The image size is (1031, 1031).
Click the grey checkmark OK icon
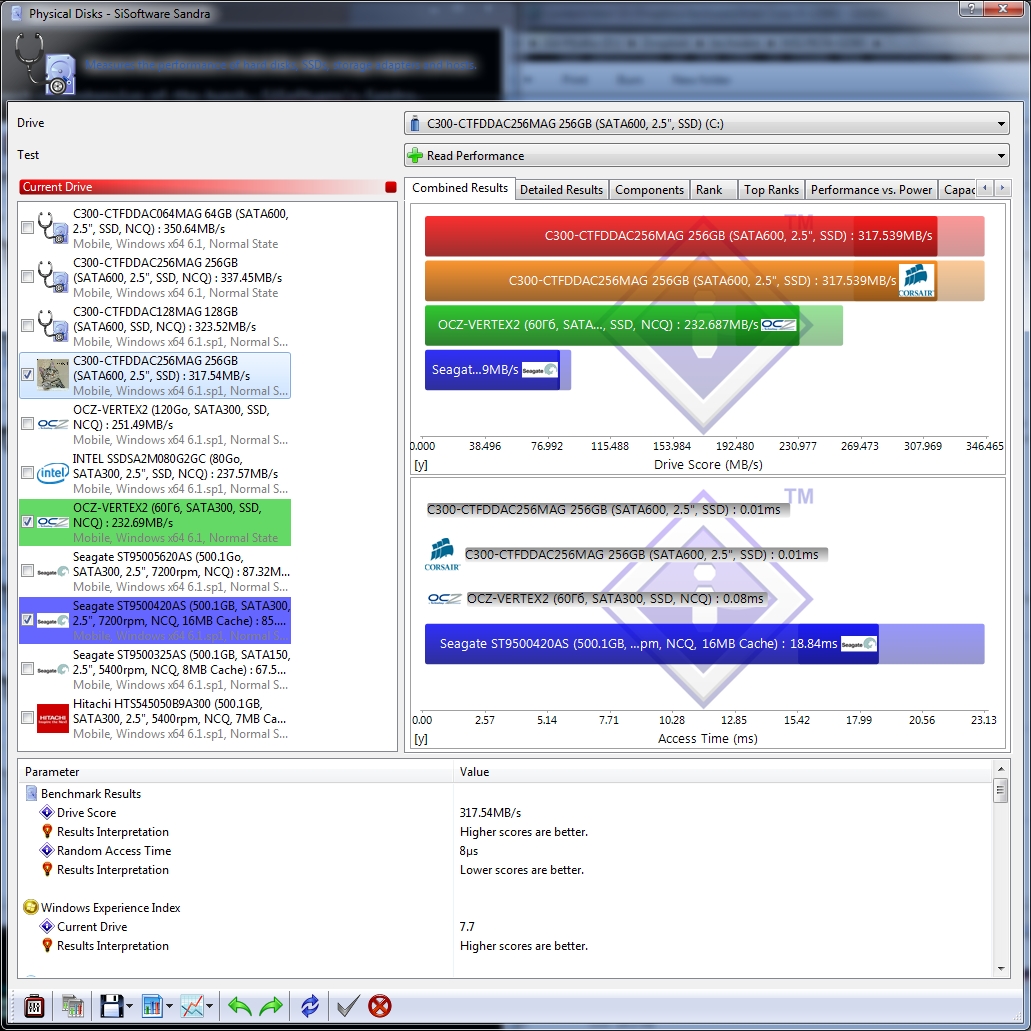click(348, 1006)
